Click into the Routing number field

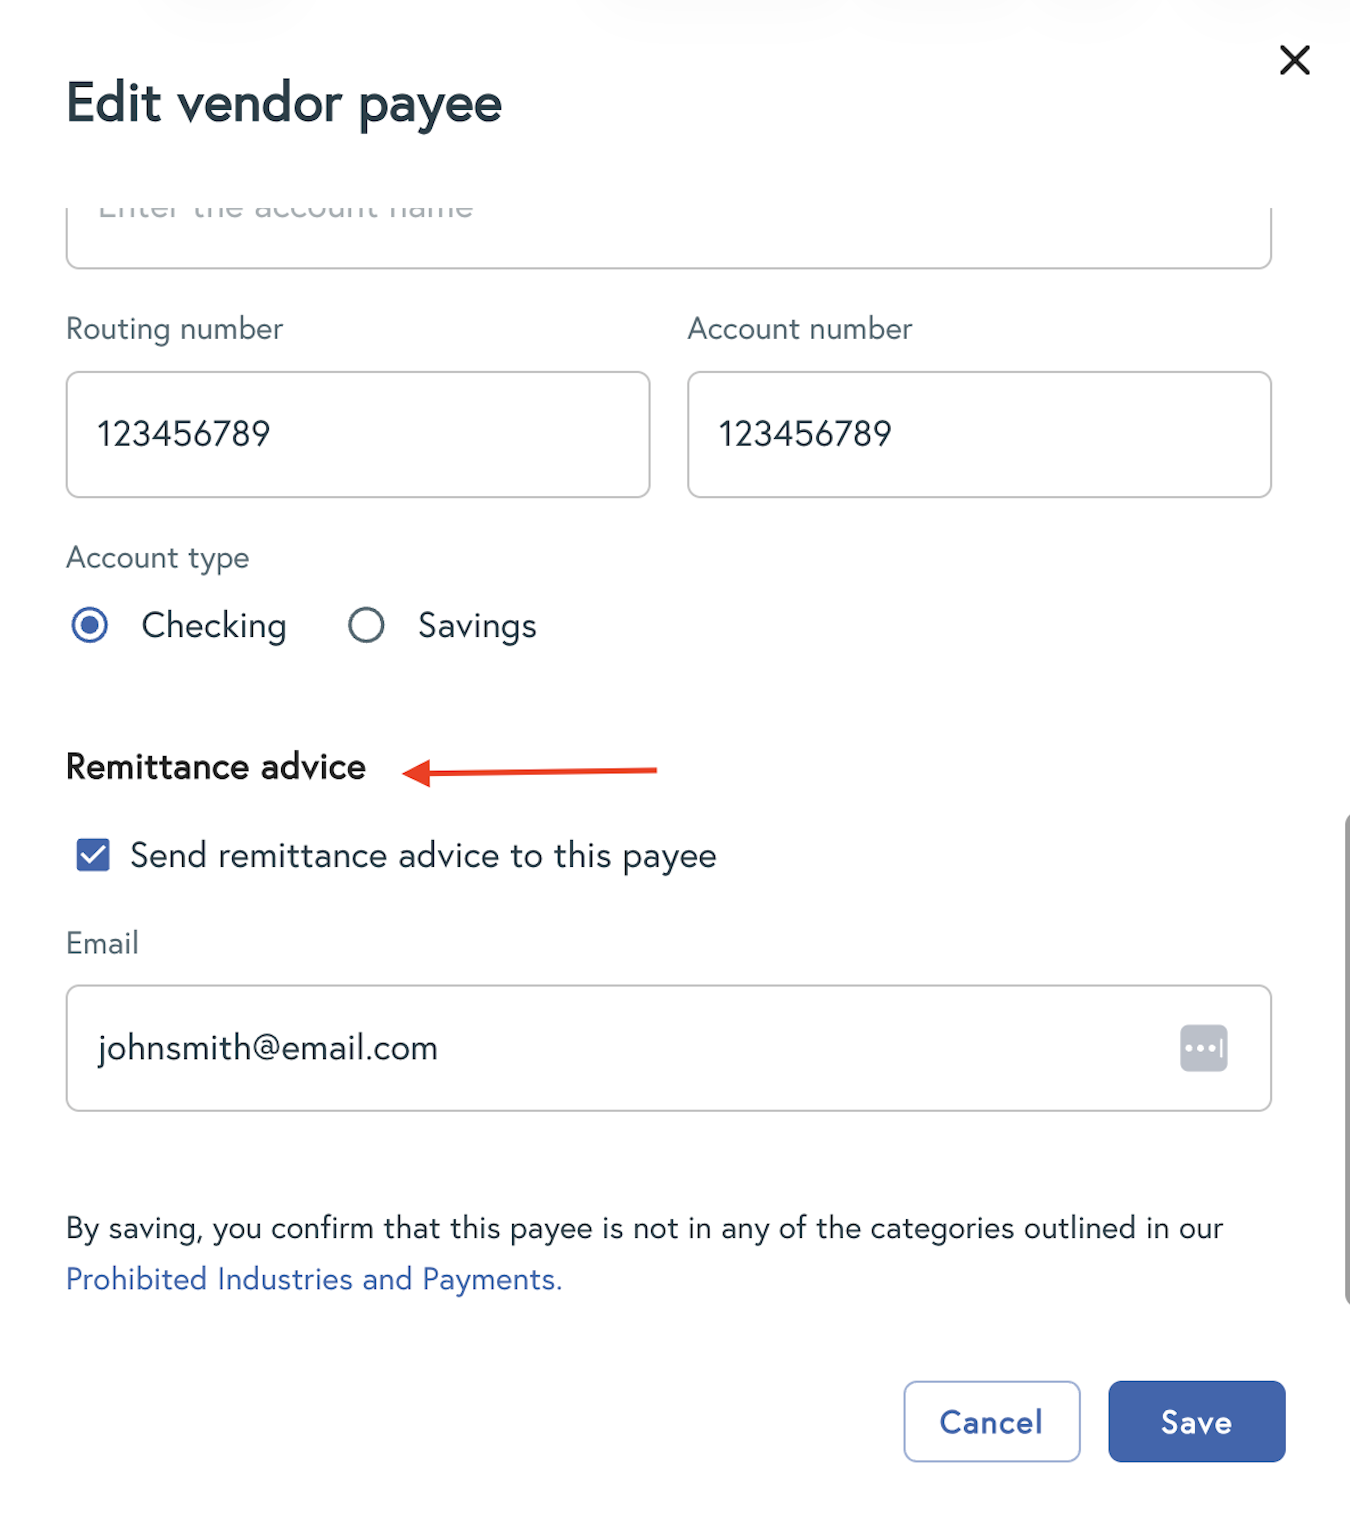[358, 434]
